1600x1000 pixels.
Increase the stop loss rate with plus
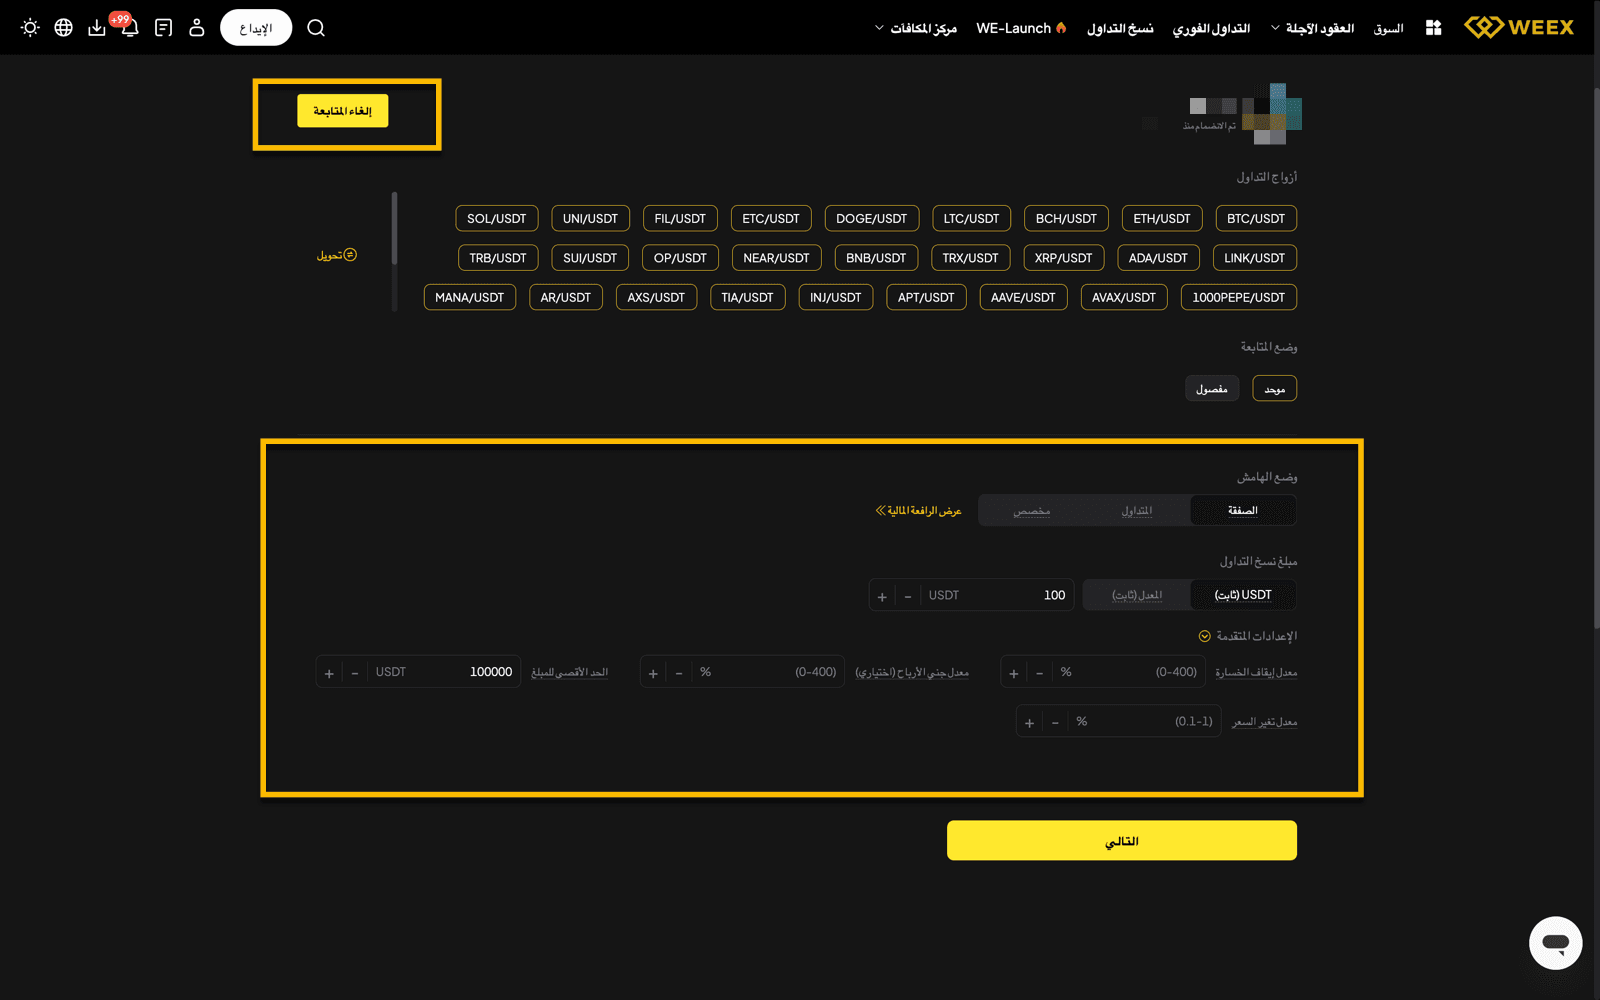coord(1014,673)
